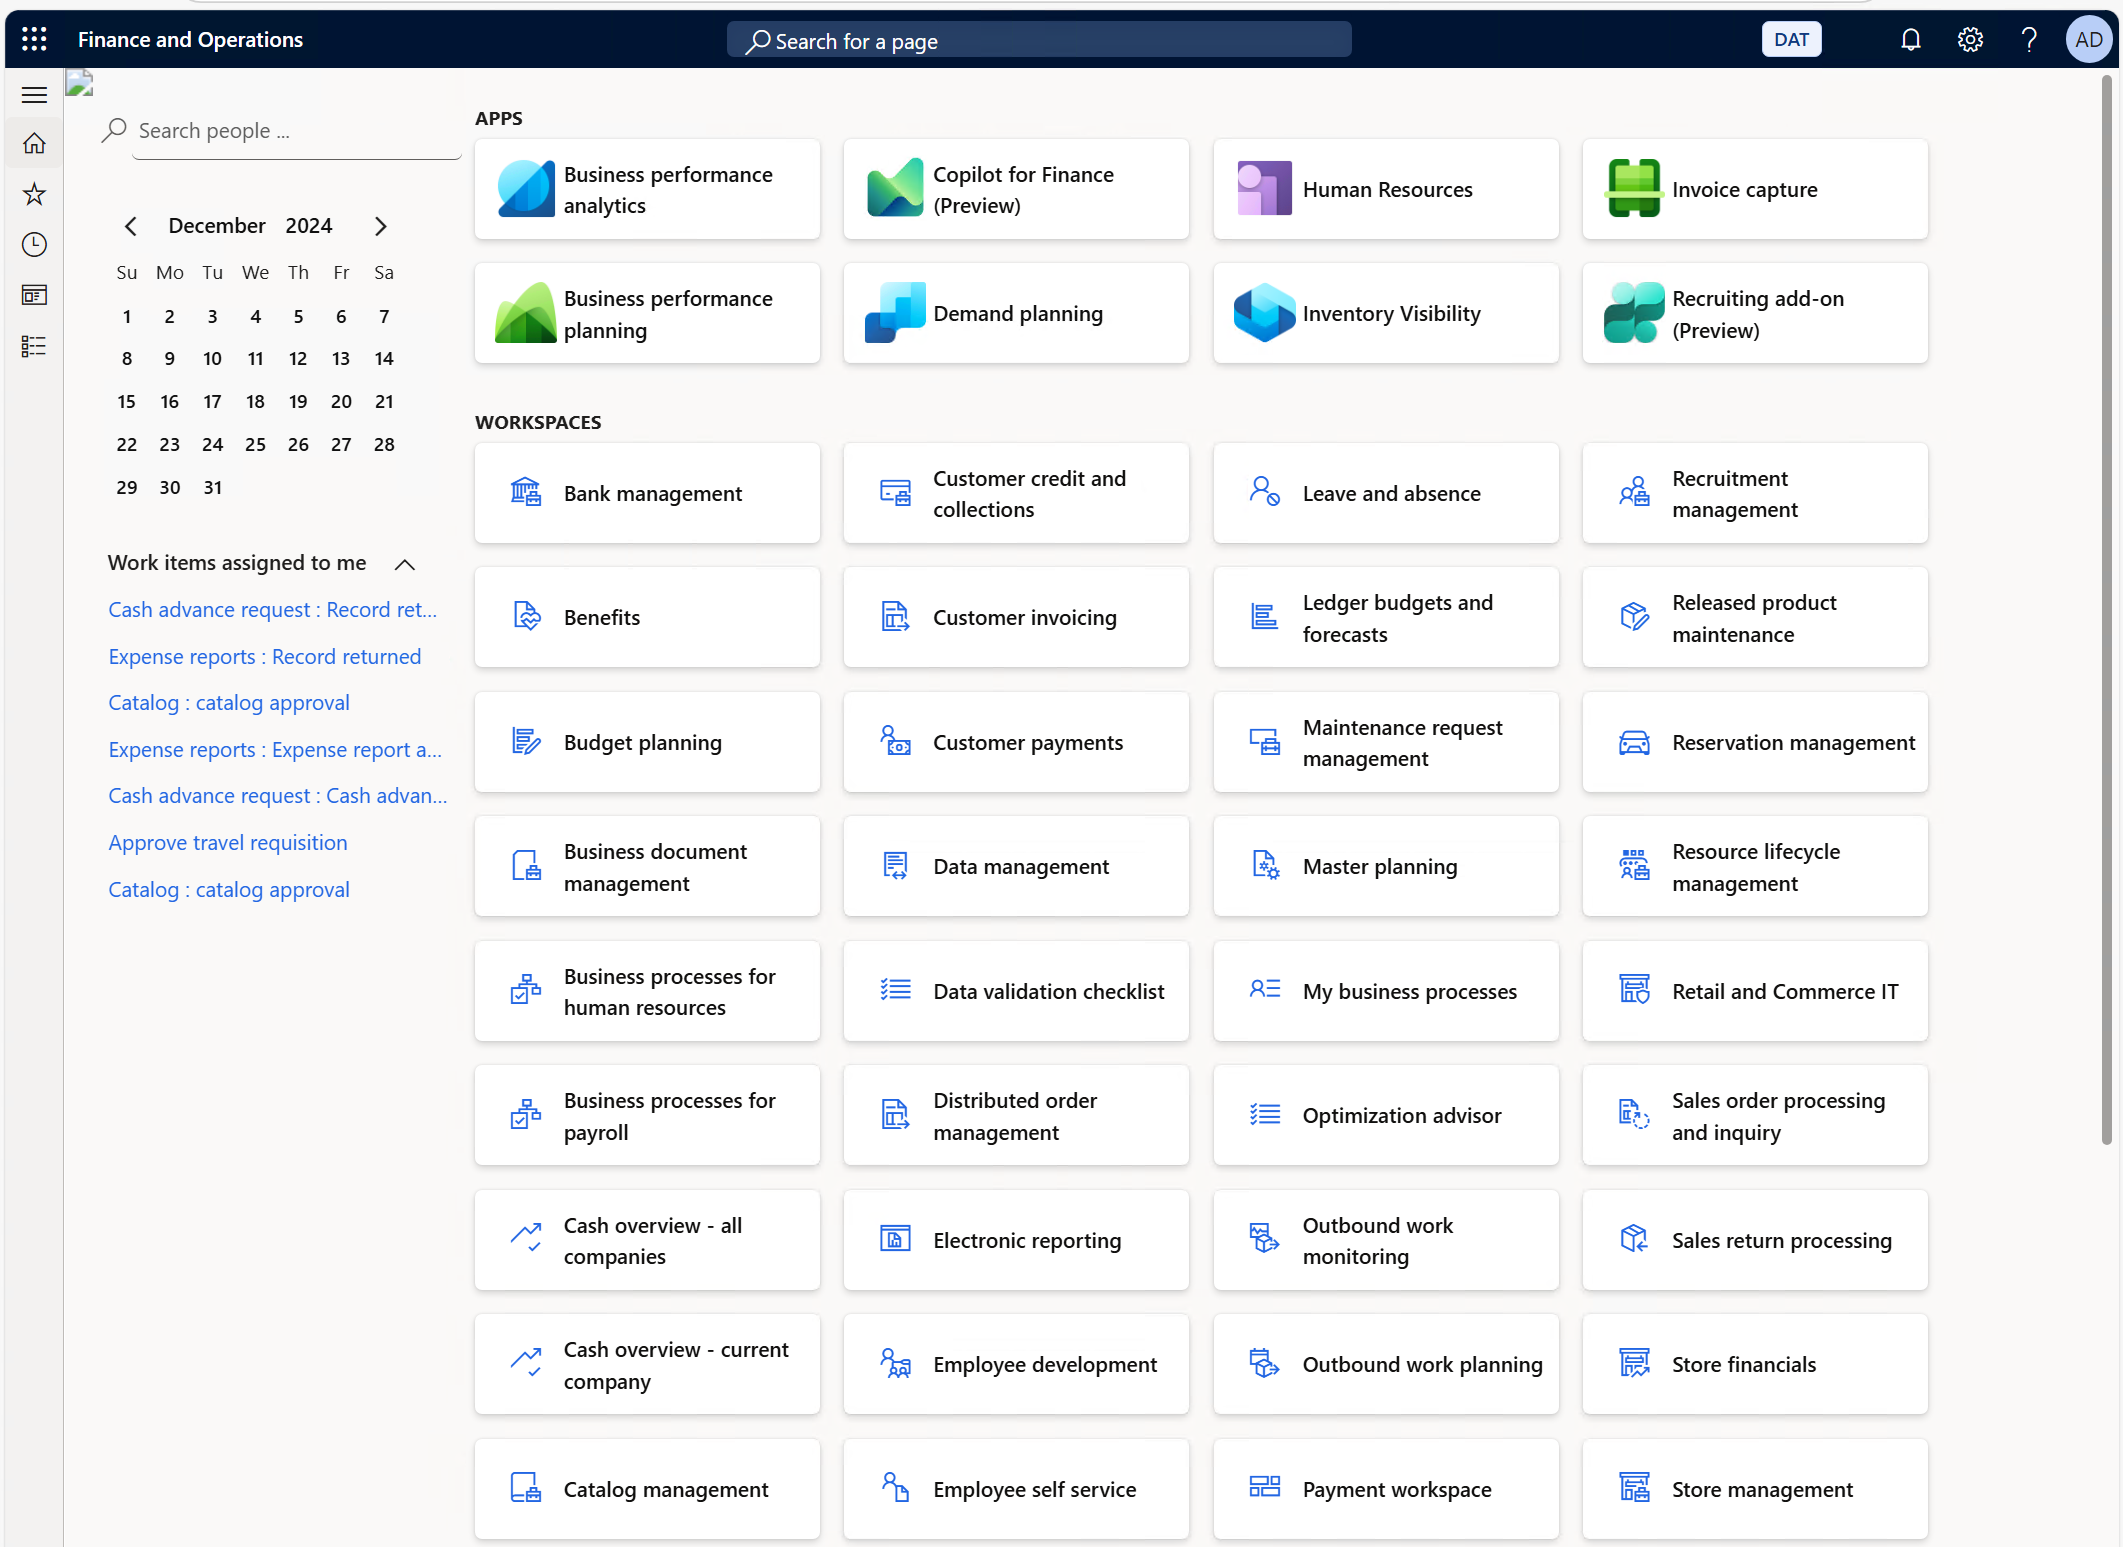Open Leave and absence workspace icon

click(1264, 492)
